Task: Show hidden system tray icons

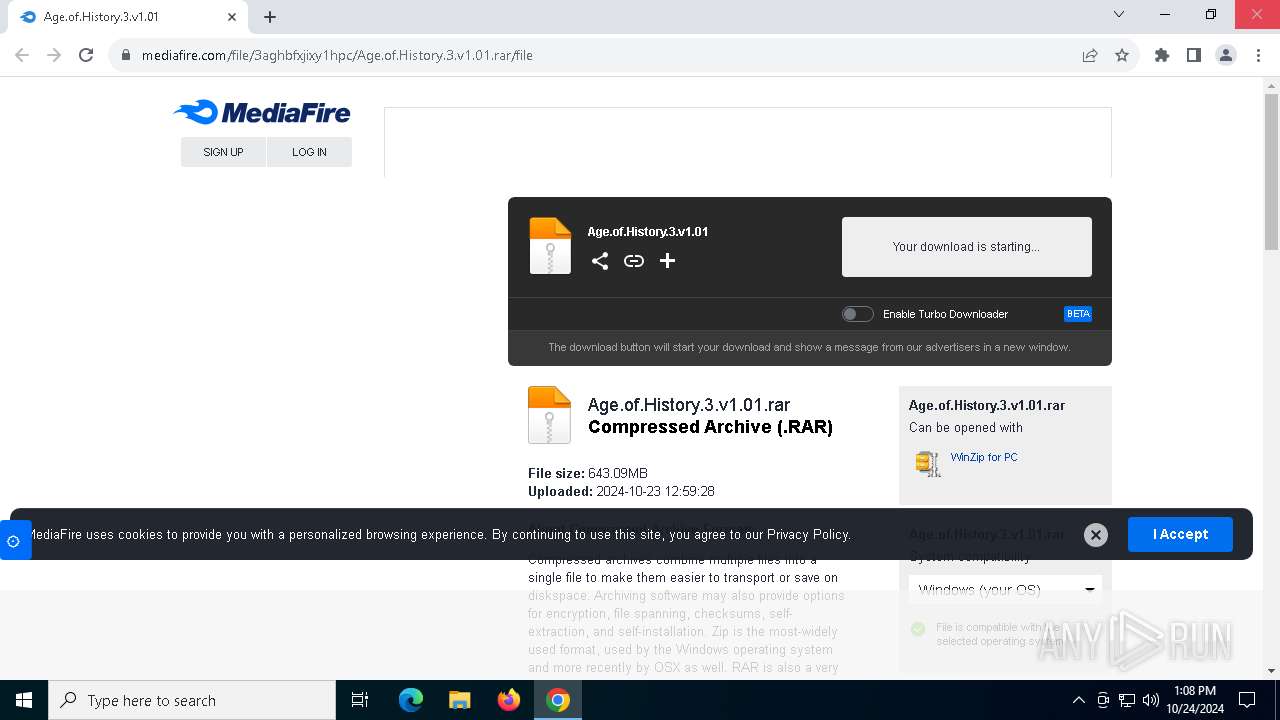Action: pyautogui.click(x=1078, y=700)
